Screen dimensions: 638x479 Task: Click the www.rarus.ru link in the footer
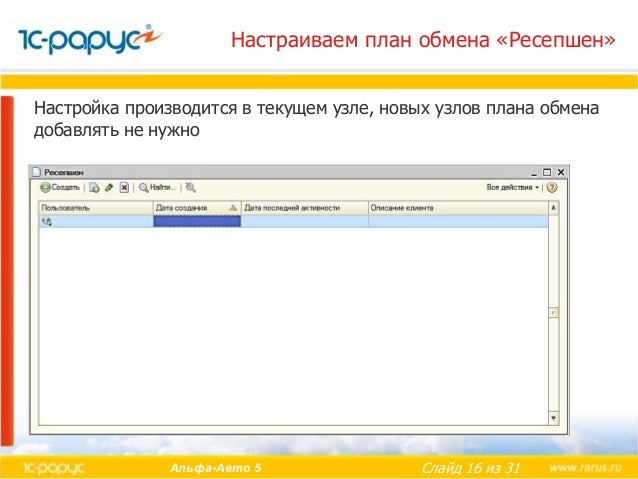(585, 467)
